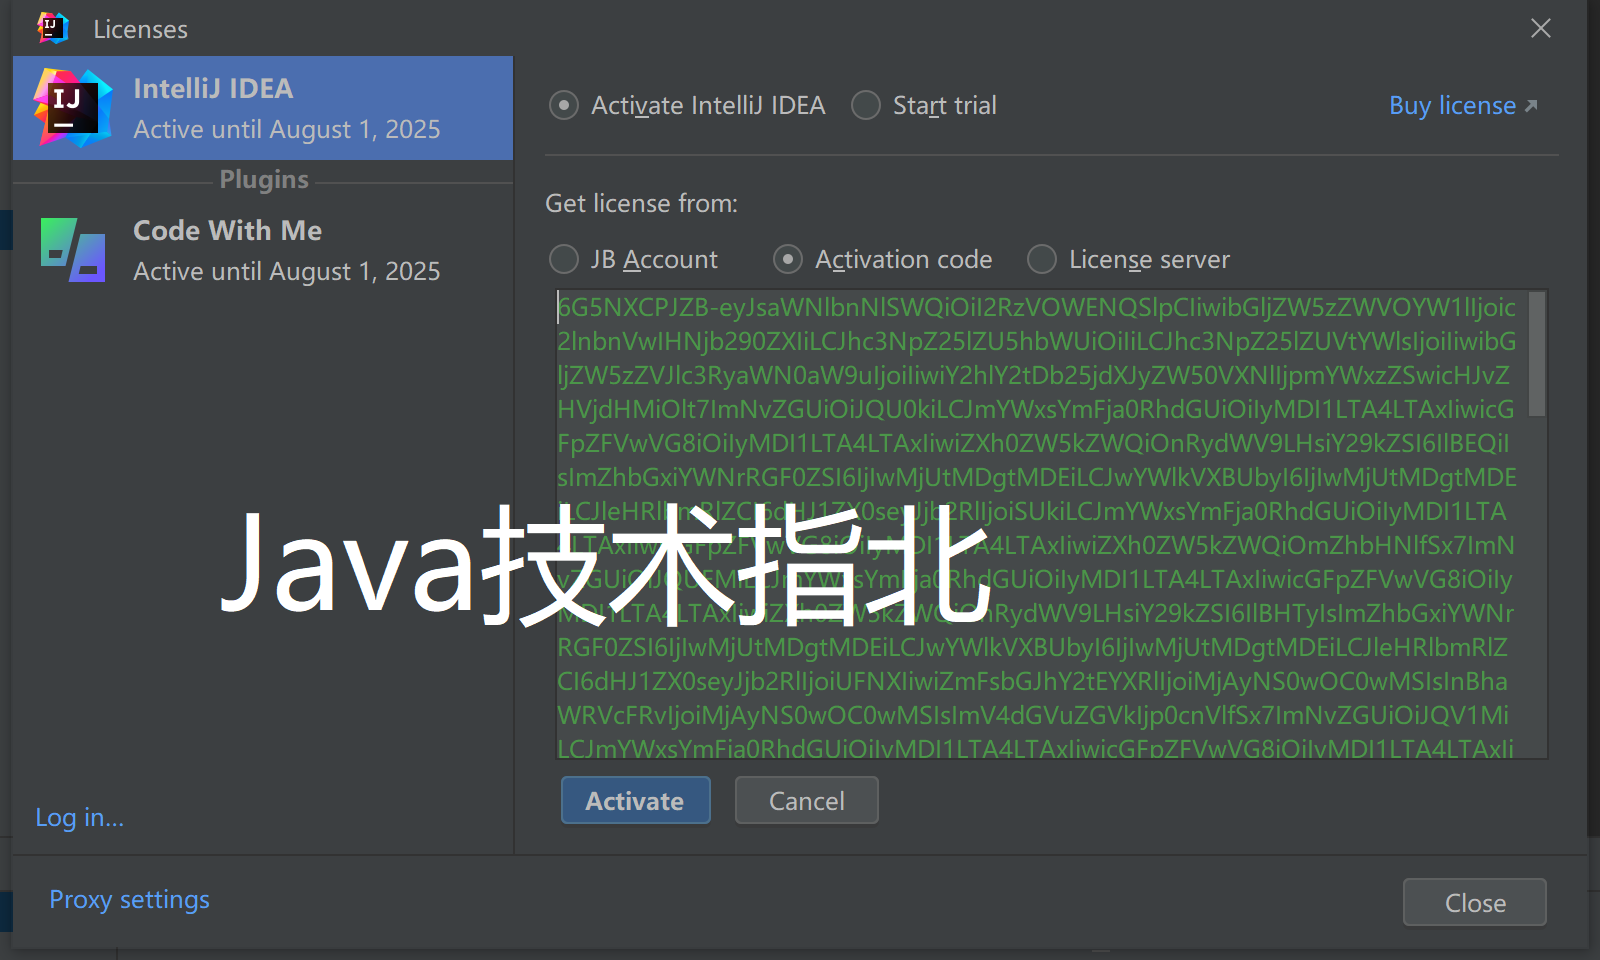This screenshot has width=1600, height=960.
Task: Open Proxy settings link
Action: tap(130, 899)
